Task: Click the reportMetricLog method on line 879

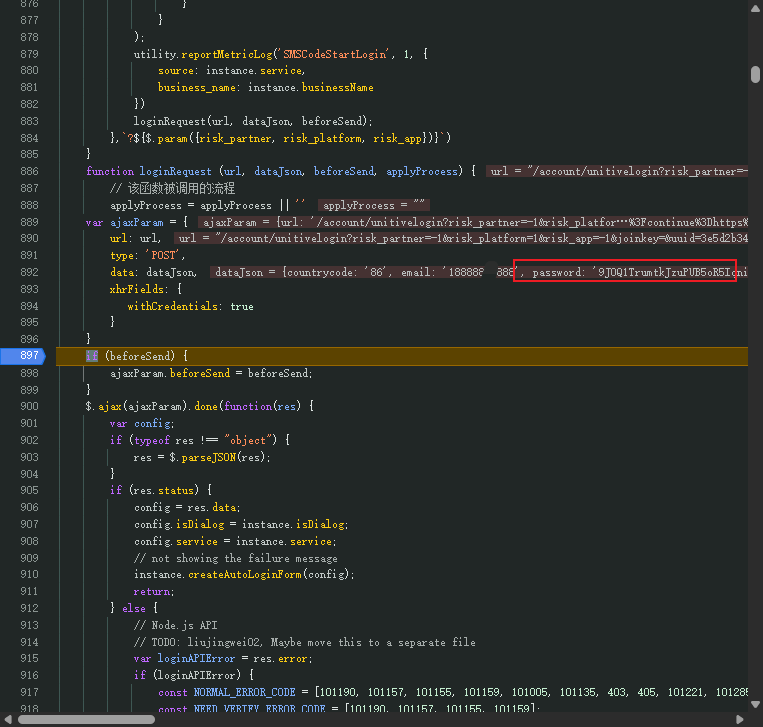Action: (227, 54)
